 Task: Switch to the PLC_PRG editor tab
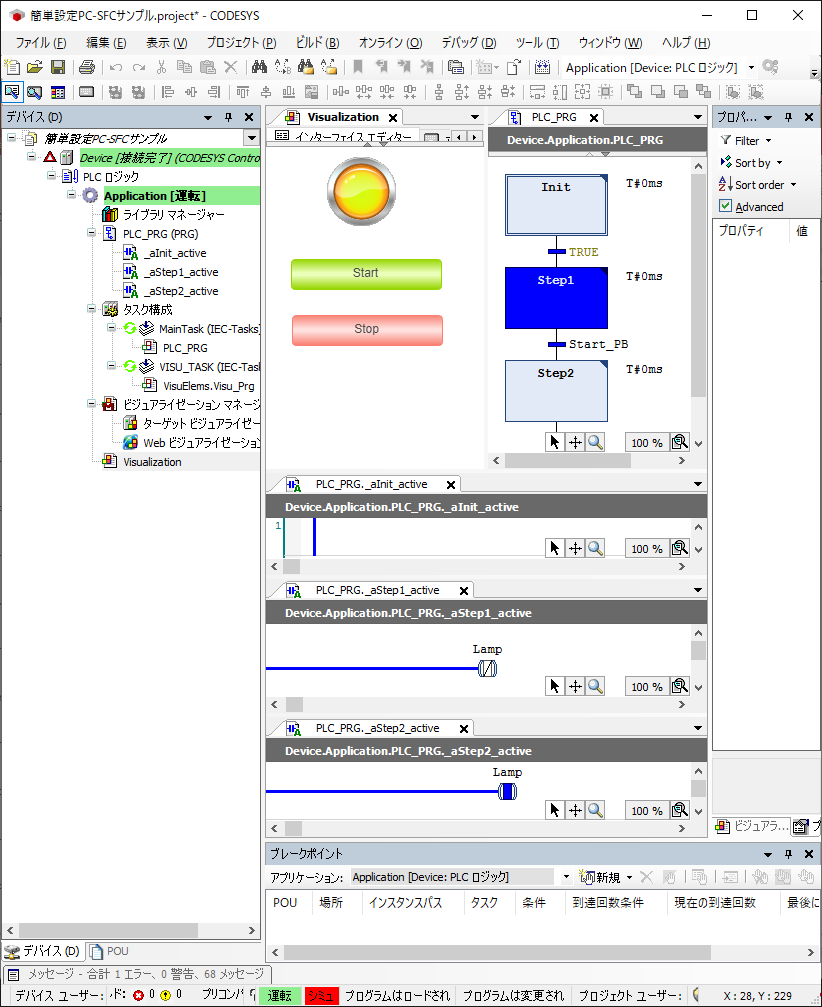(553, 117)
